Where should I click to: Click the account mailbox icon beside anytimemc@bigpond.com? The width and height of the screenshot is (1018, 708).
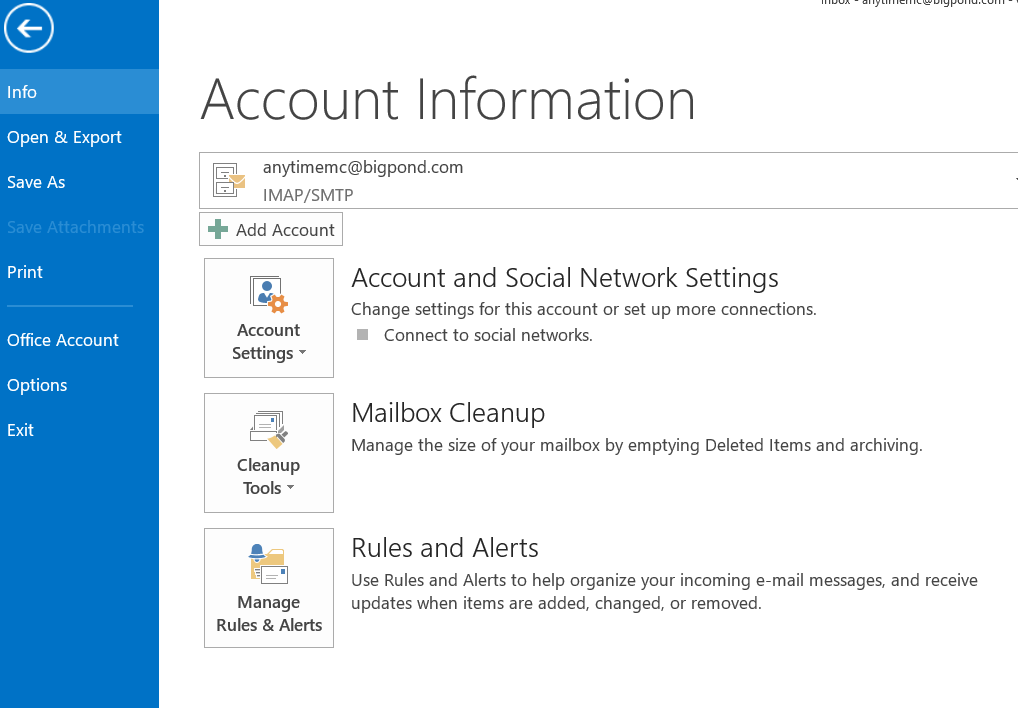(229, 180)
